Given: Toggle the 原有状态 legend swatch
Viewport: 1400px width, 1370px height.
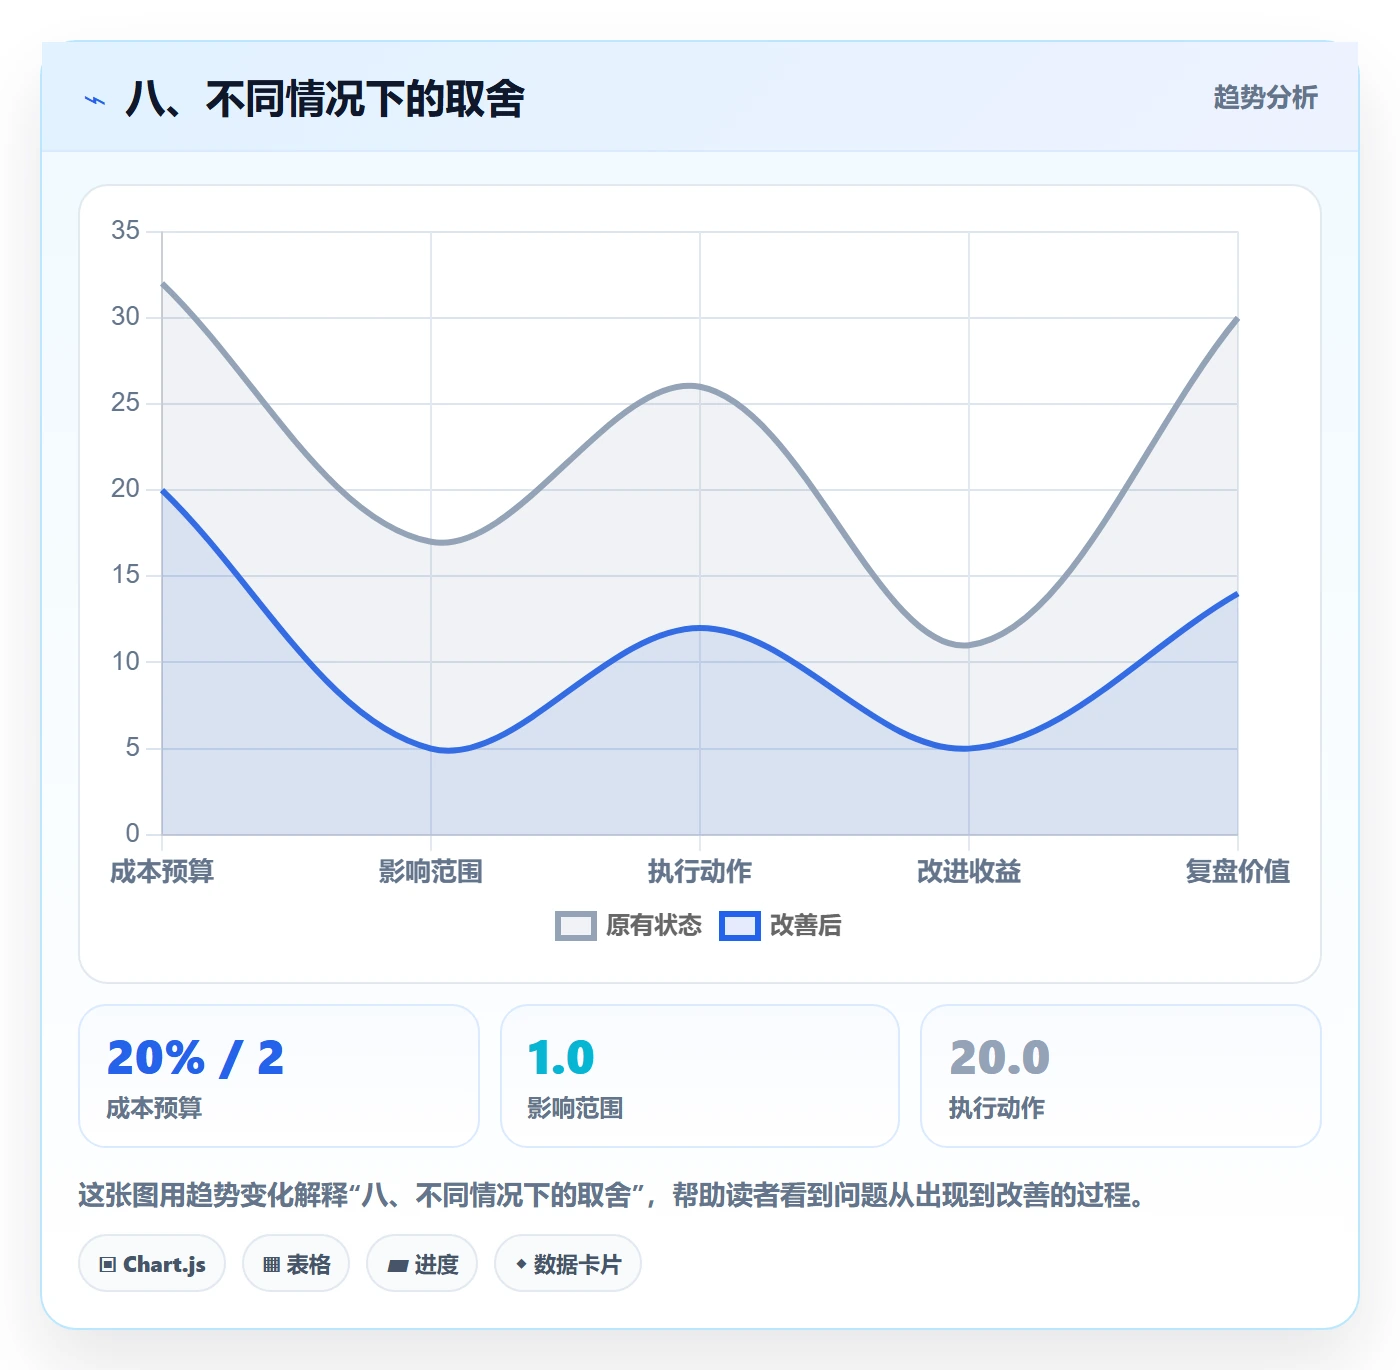Looking at the screenshot, I should coord(576,926).
